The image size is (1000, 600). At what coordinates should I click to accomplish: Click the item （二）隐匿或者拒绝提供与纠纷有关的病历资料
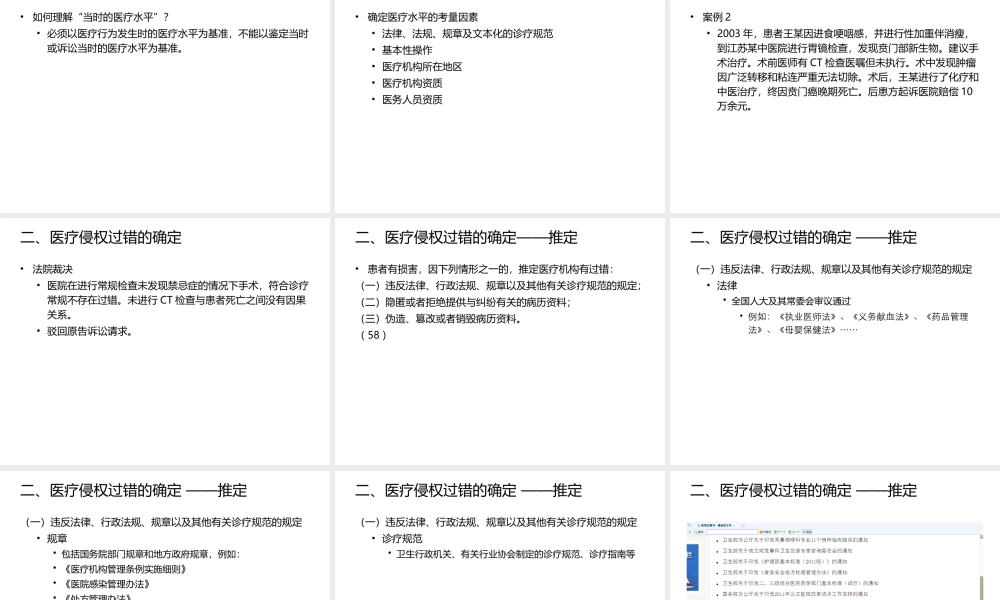(466, 302)
